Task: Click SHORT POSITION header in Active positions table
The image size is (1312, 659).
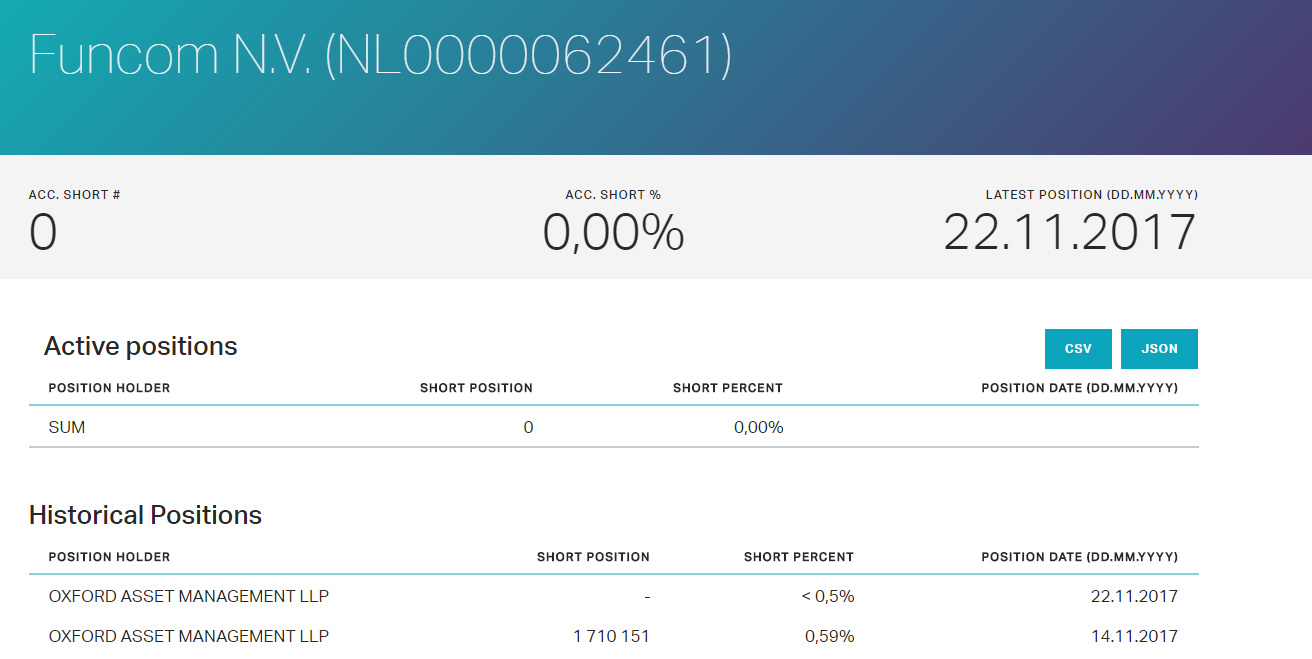Action: 476,388
